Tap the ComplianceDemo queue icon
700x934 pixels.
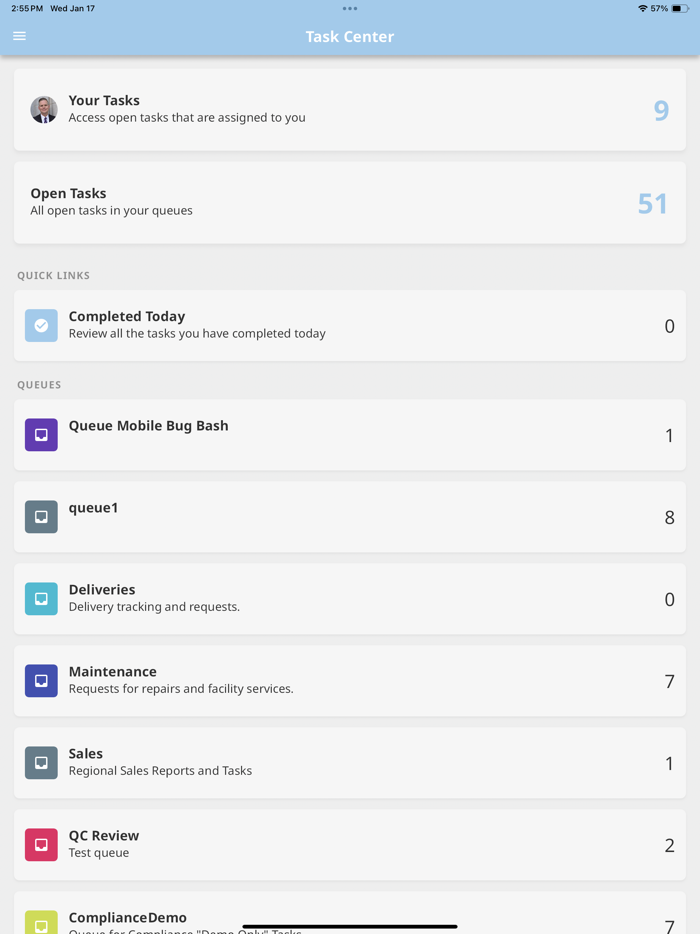(x=40, y=921)
